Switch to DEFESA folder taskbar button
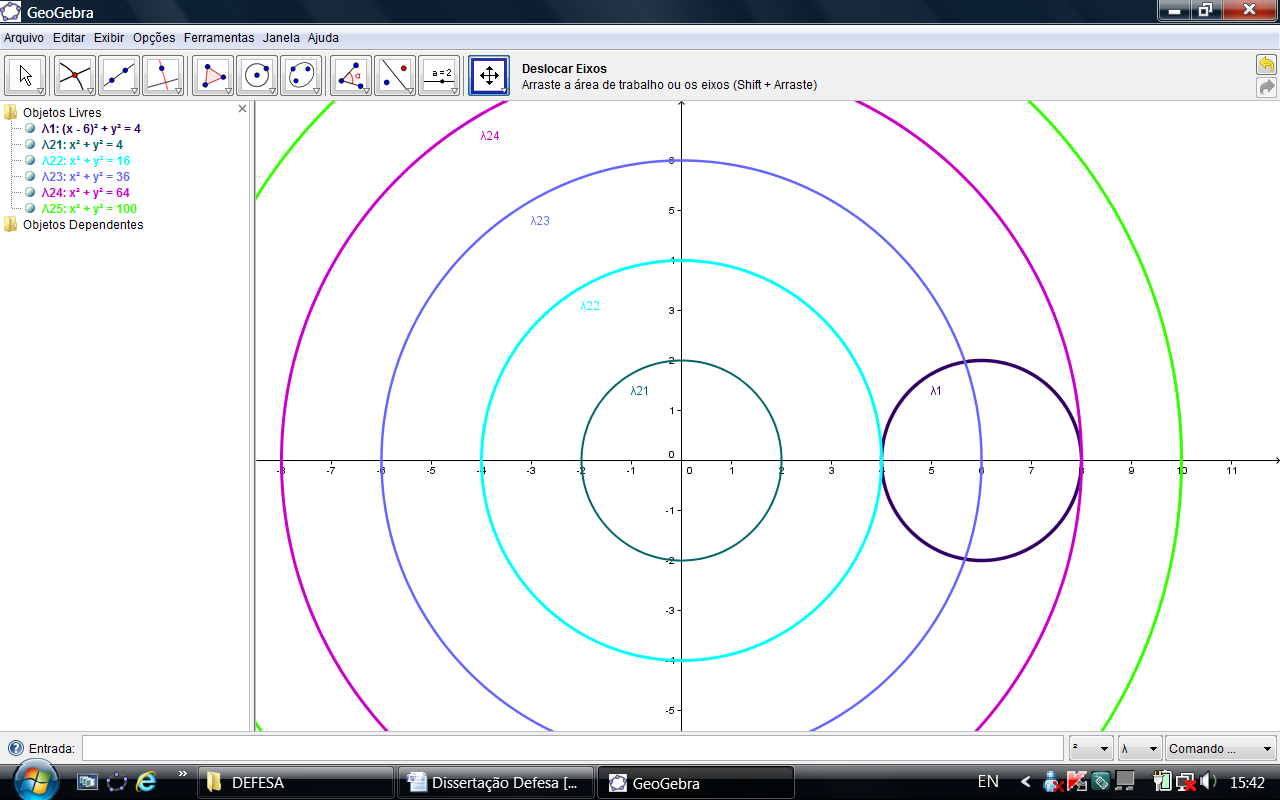Image resolution: width=1280 pixels, height=800 pixels. tap(295, 783)
